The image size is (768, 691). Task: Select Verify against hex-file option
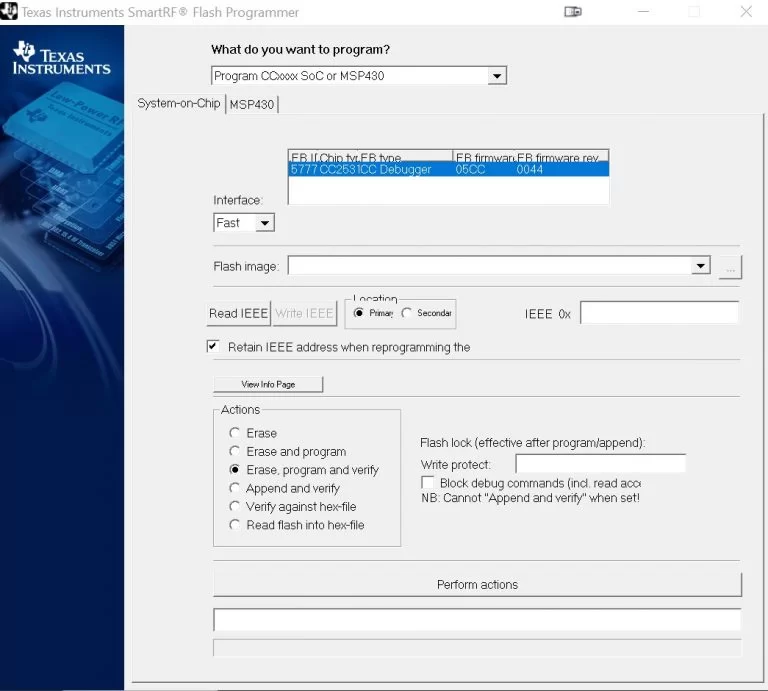(235, 507)
